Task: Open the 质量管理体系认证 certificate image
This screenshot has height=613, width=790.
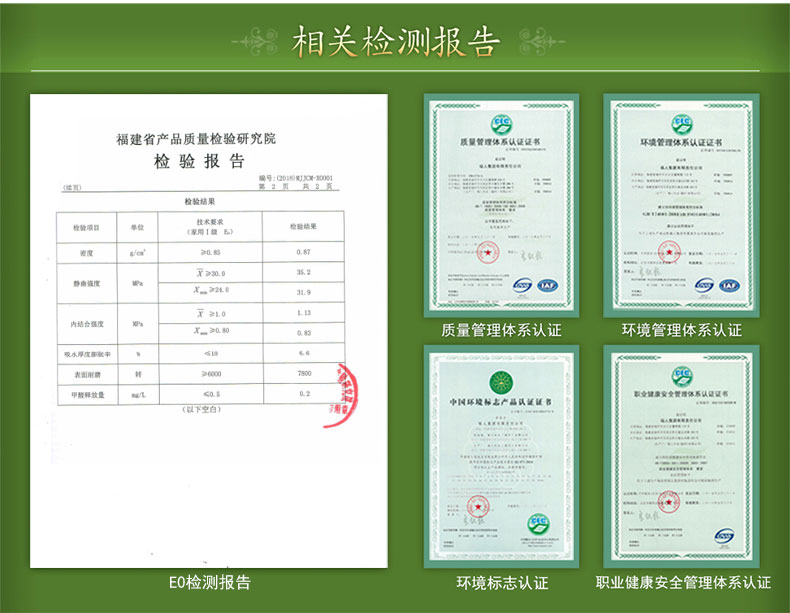Action: [501, 205]
